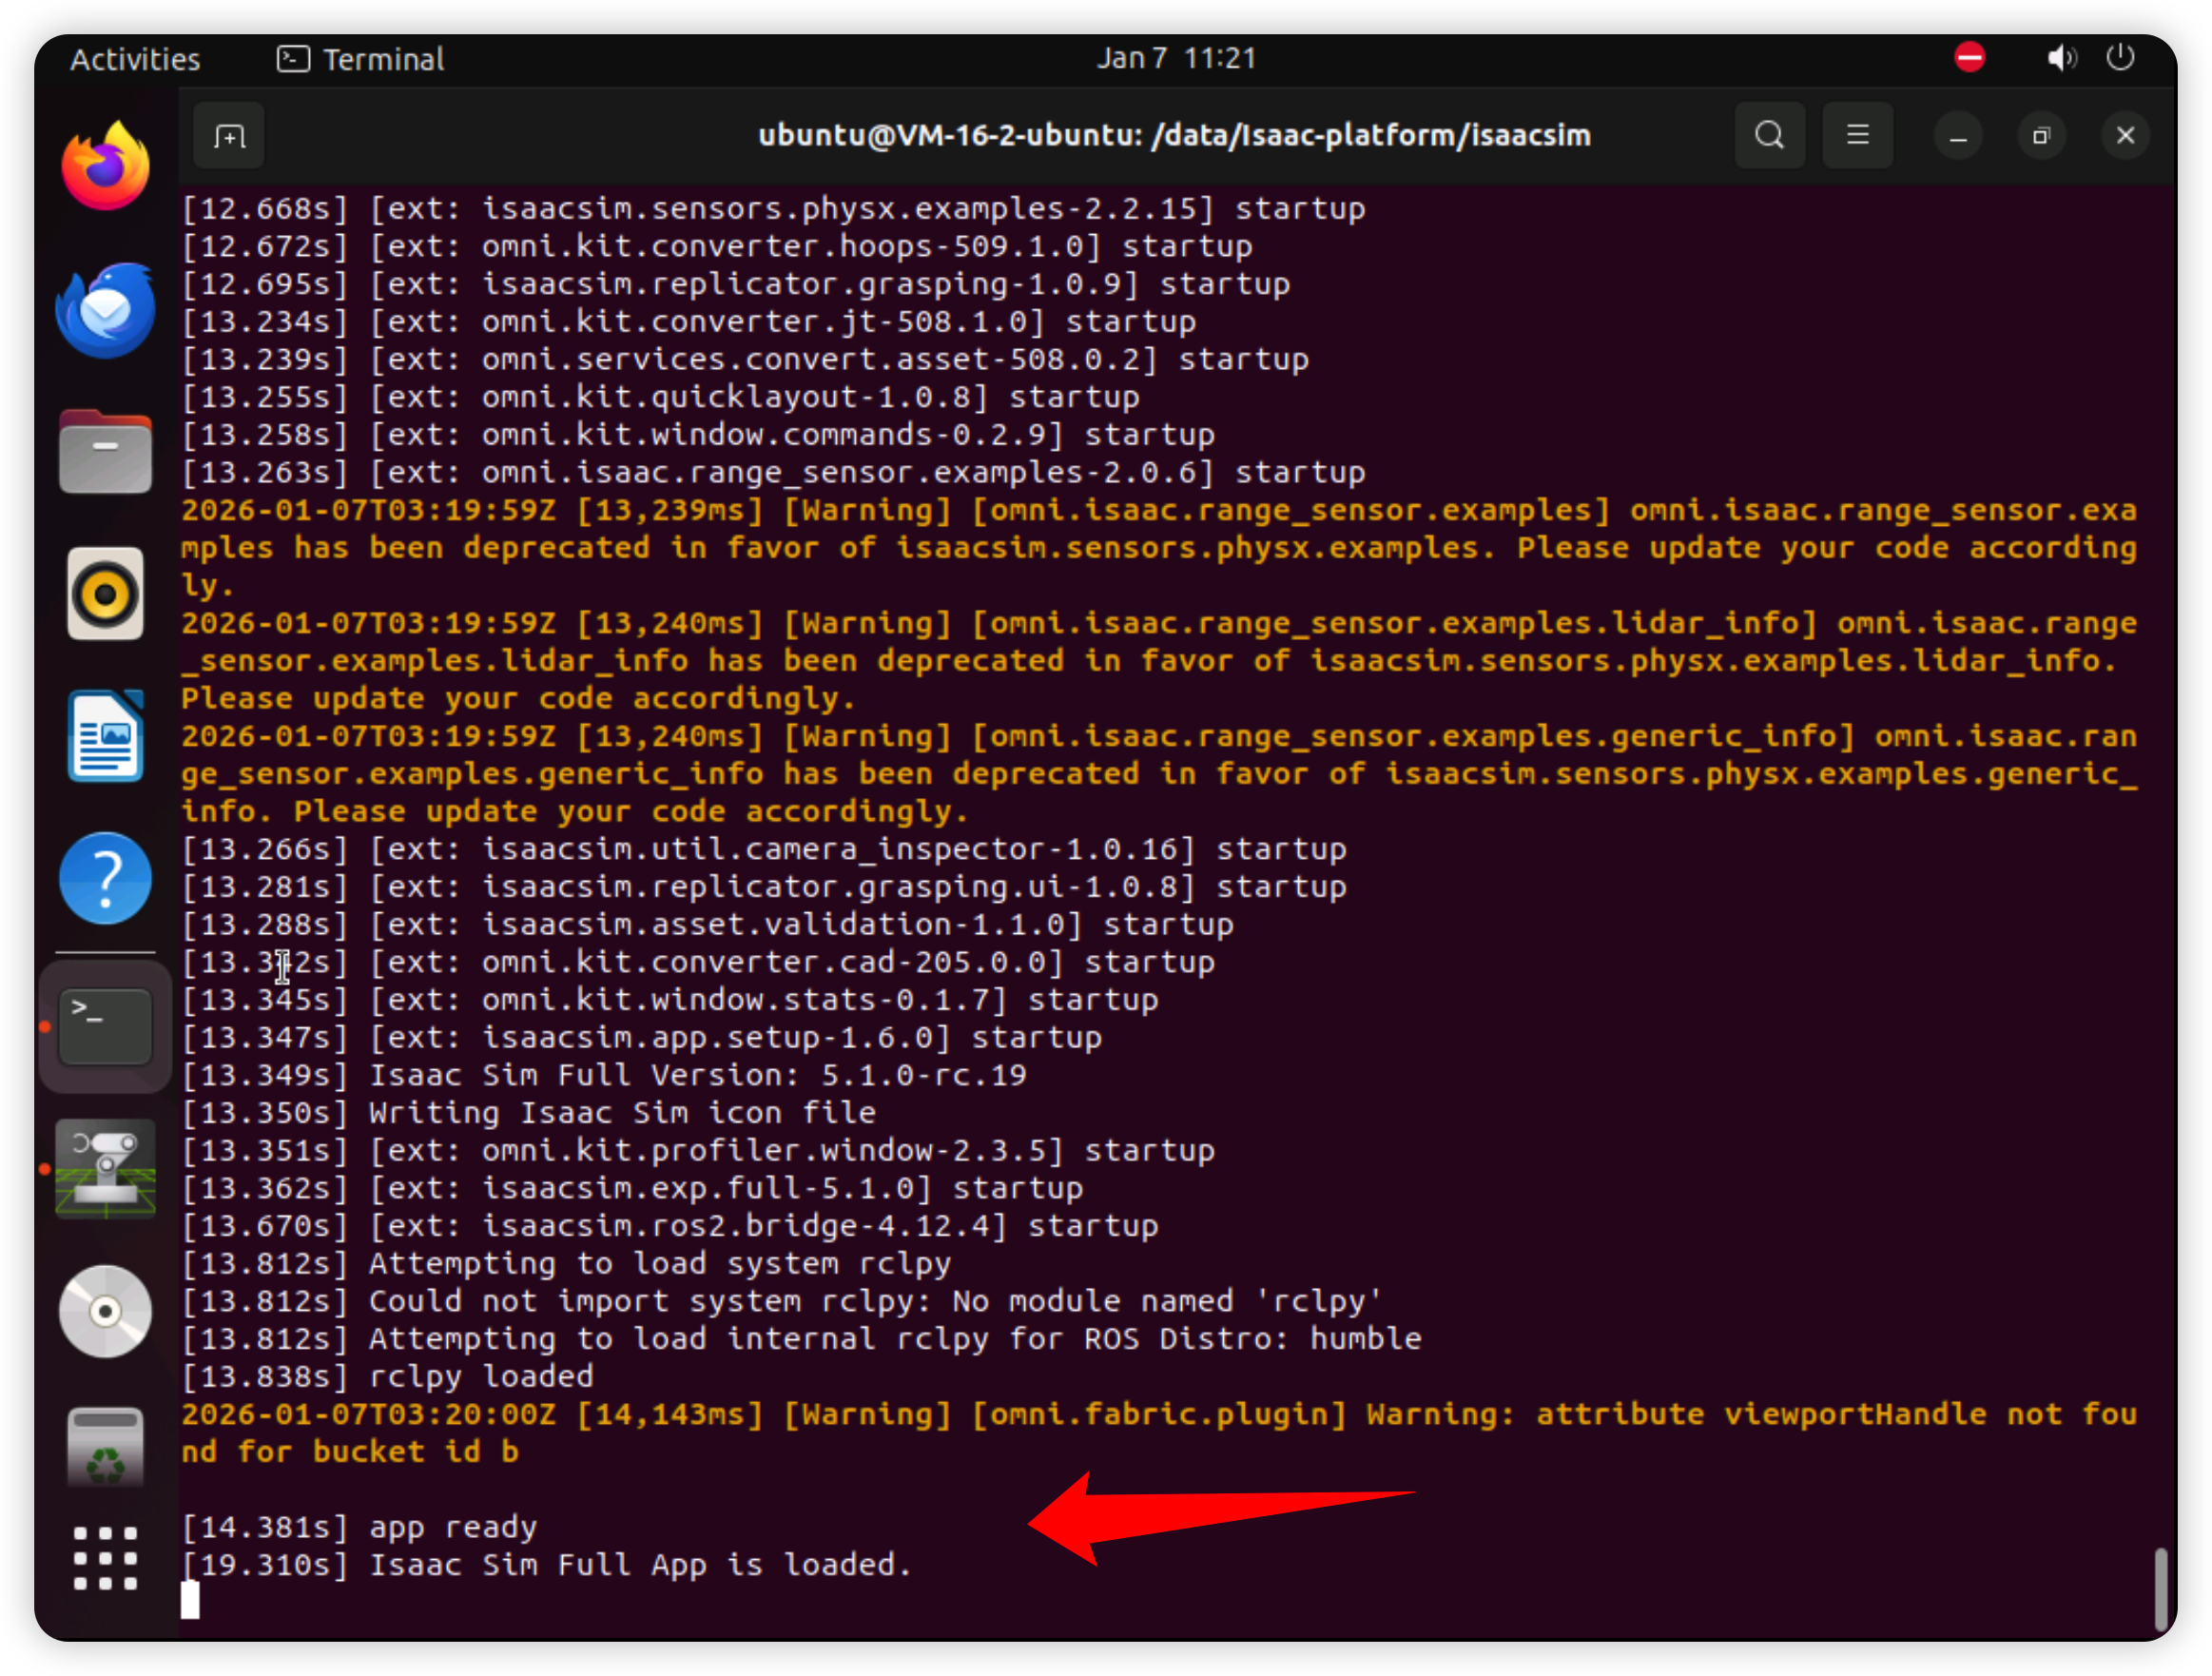Click the volume speaker icon
Viewport: 2212px width, 1676px height.
(x=2060, y=58)
